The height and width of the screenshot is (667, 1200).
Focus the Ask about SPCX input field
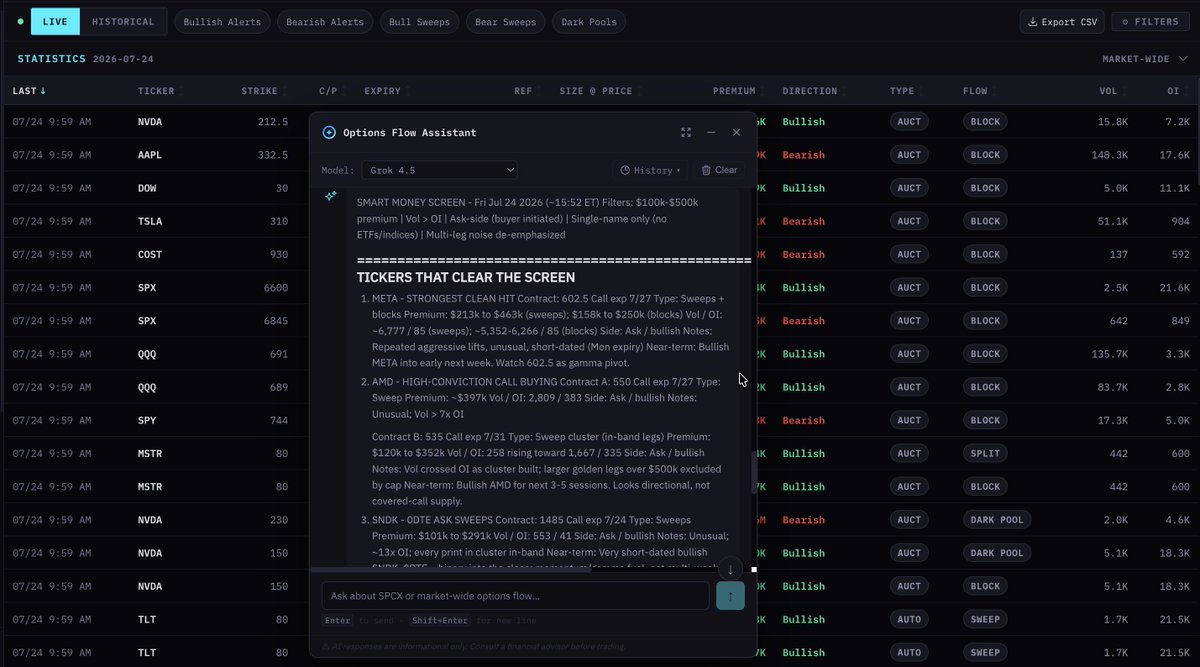click(515, 596)
